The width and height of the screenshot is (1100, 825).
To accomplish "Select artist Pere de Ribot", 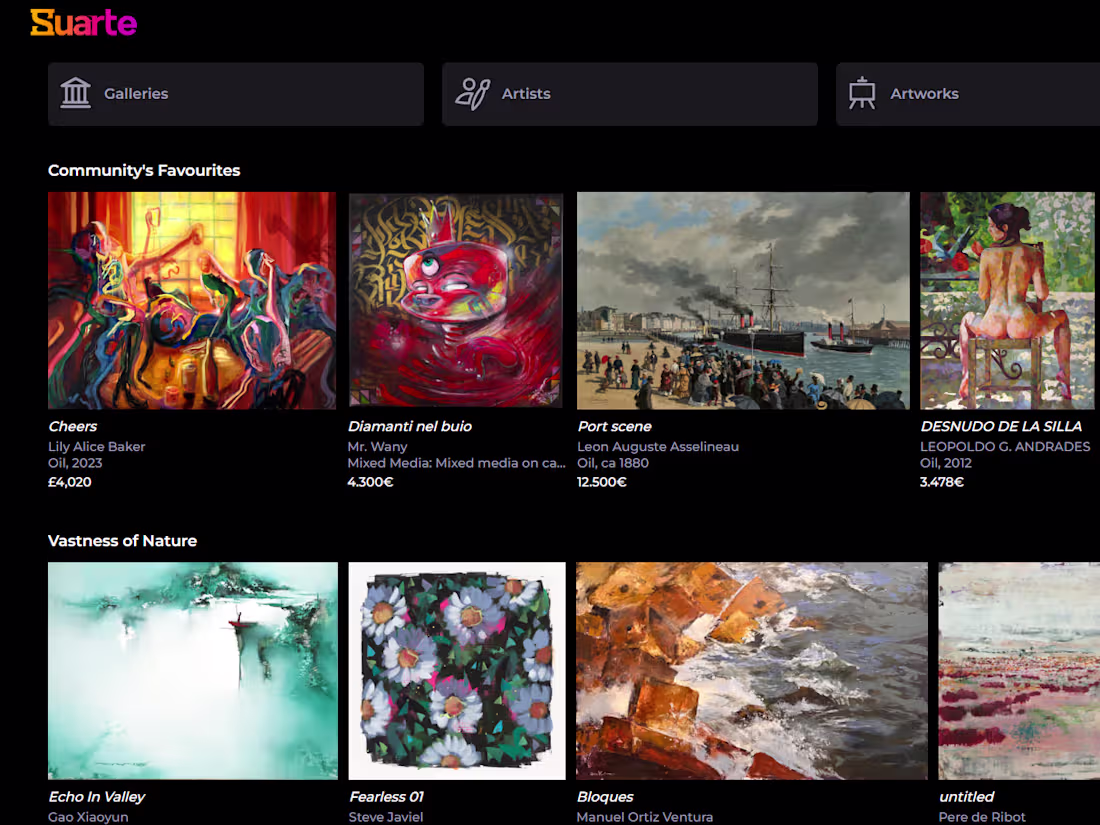I will click(981, 817).
